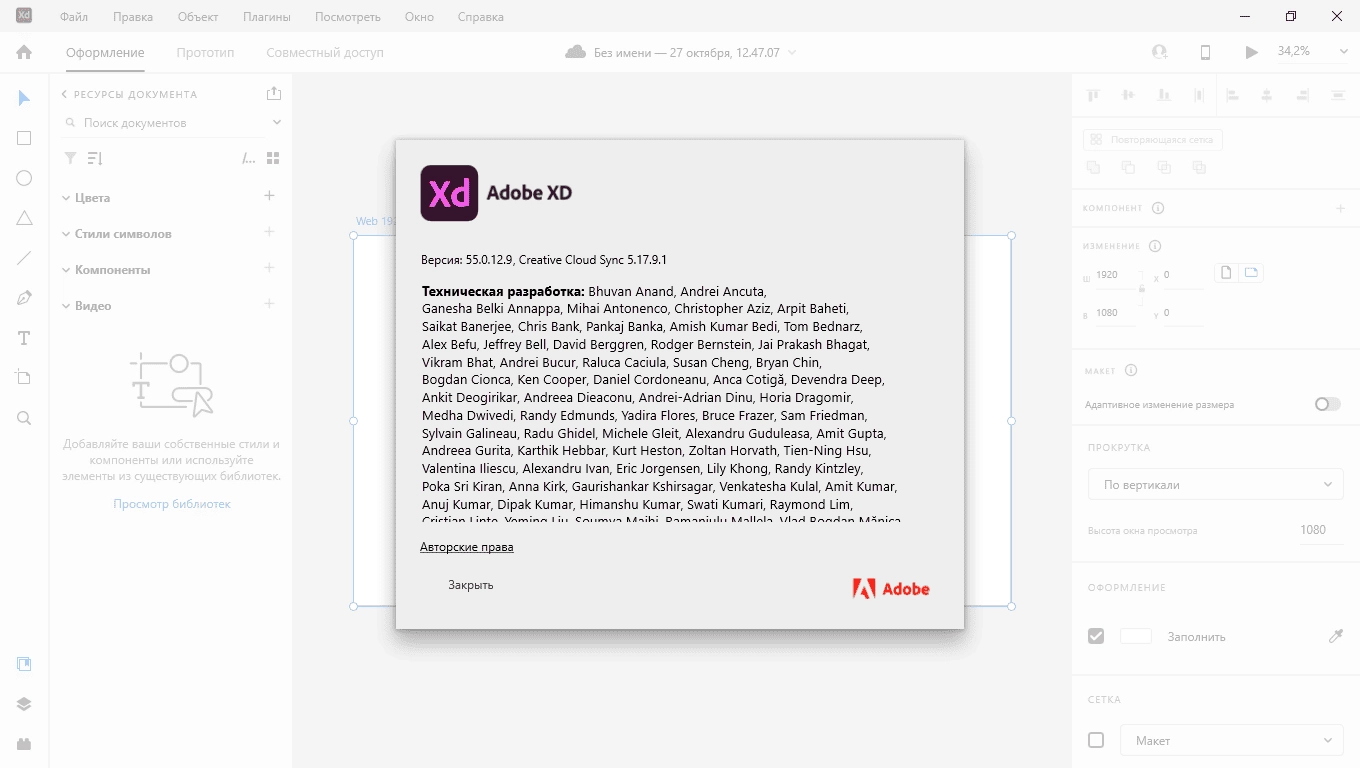Enable the grid checkbox
The height and width of the screenshot is (768, 1360).
(1096, 740)
